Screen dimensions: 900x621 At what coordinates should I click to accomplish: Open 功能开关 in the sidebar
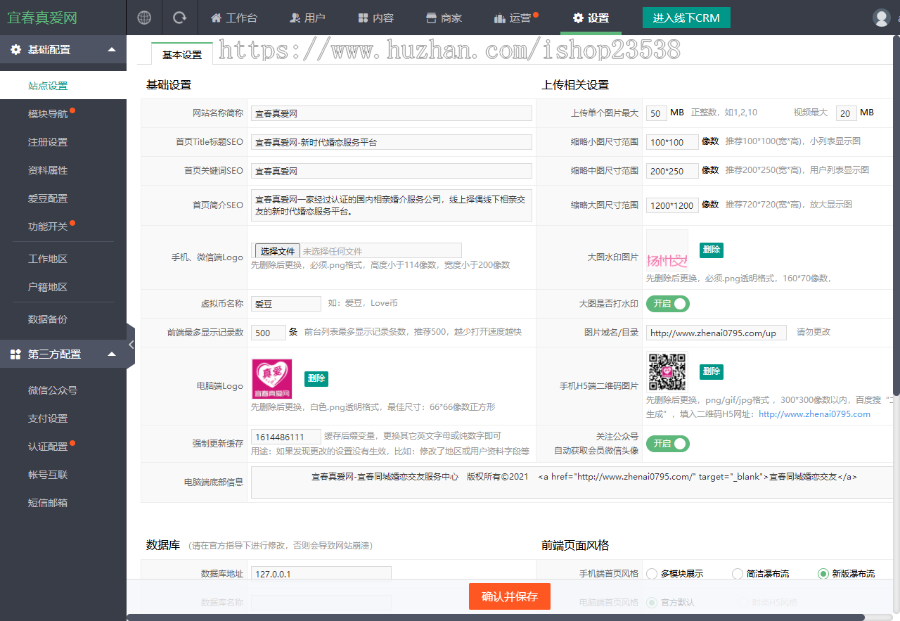(48, 227)
